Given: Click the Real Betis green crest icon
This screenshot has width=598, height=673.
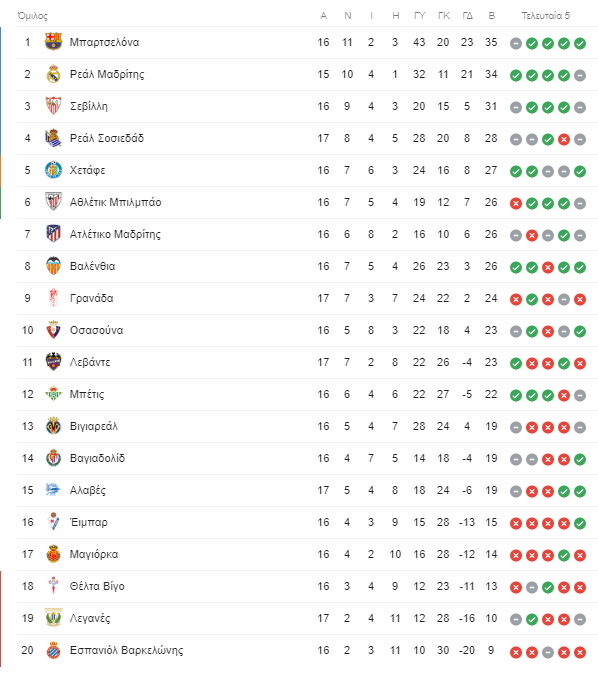Looking at the screenshot, I should click(53, 394).
